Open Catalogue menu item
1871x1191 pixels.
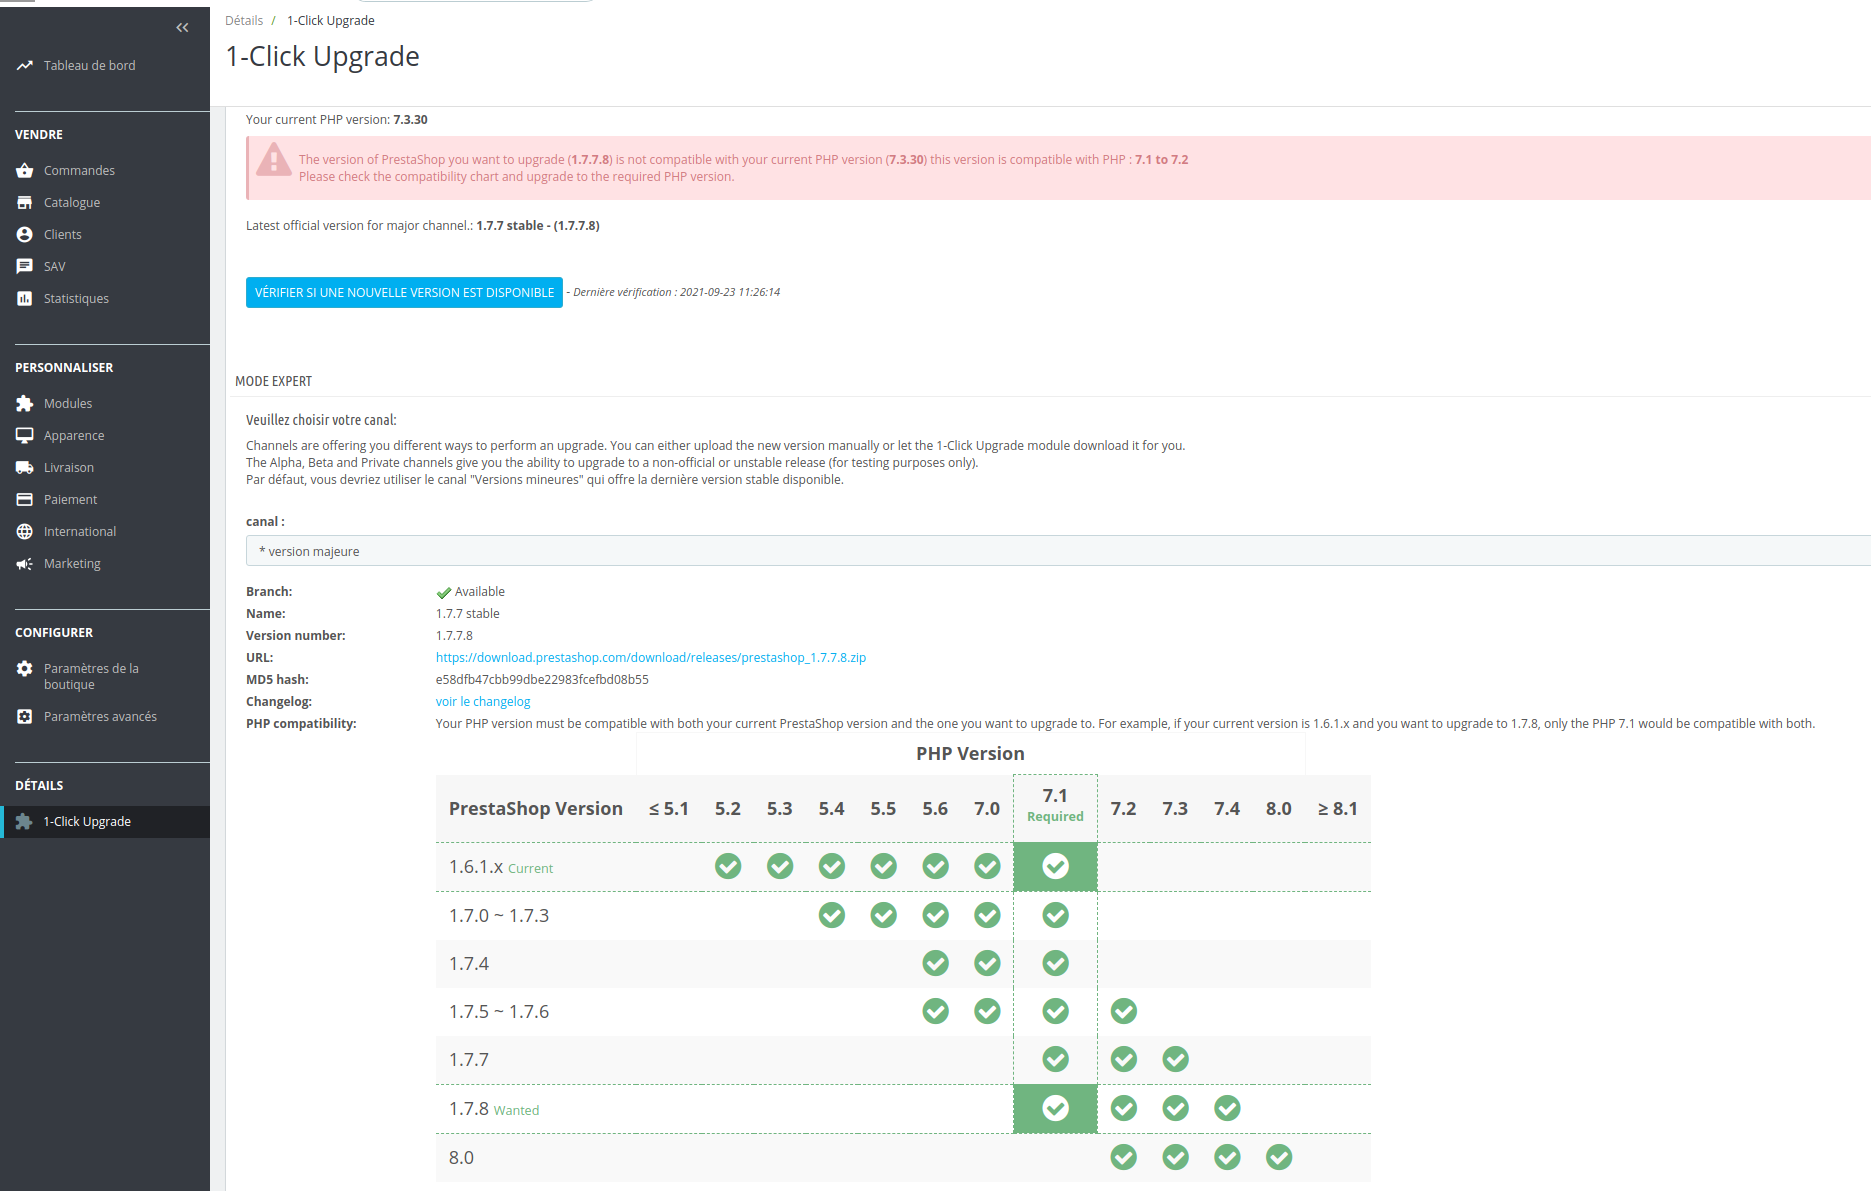click(72, 203)
